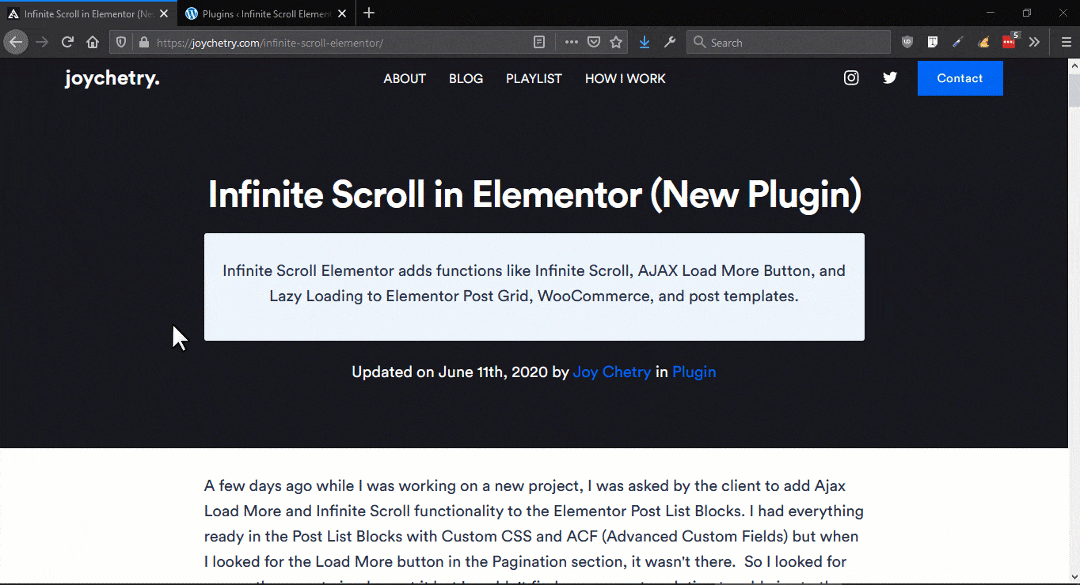Screen dimensions: 1080x585
Task: View site security padlock info
Action: point(143,42)
